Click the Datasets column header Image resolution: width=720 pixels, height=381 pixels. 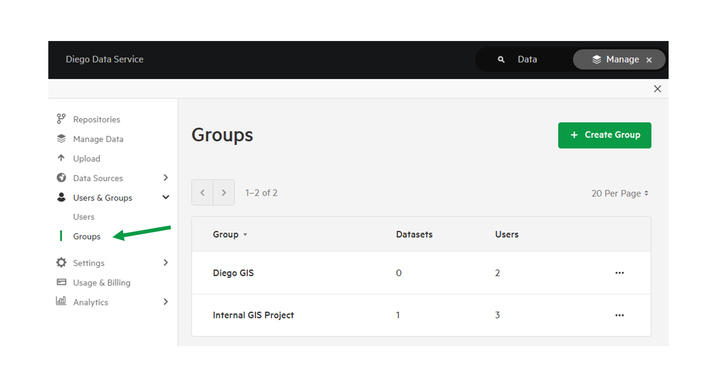click(x=414, y=235)
